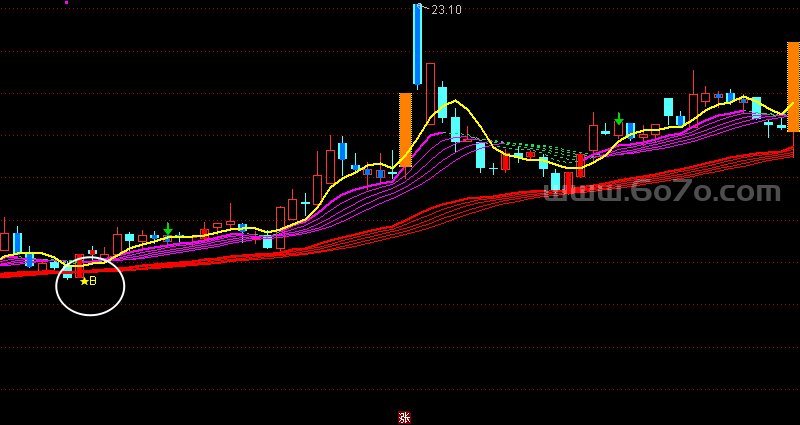Click the 23.10 high price label
800x425 pixels.
[446, 10]
